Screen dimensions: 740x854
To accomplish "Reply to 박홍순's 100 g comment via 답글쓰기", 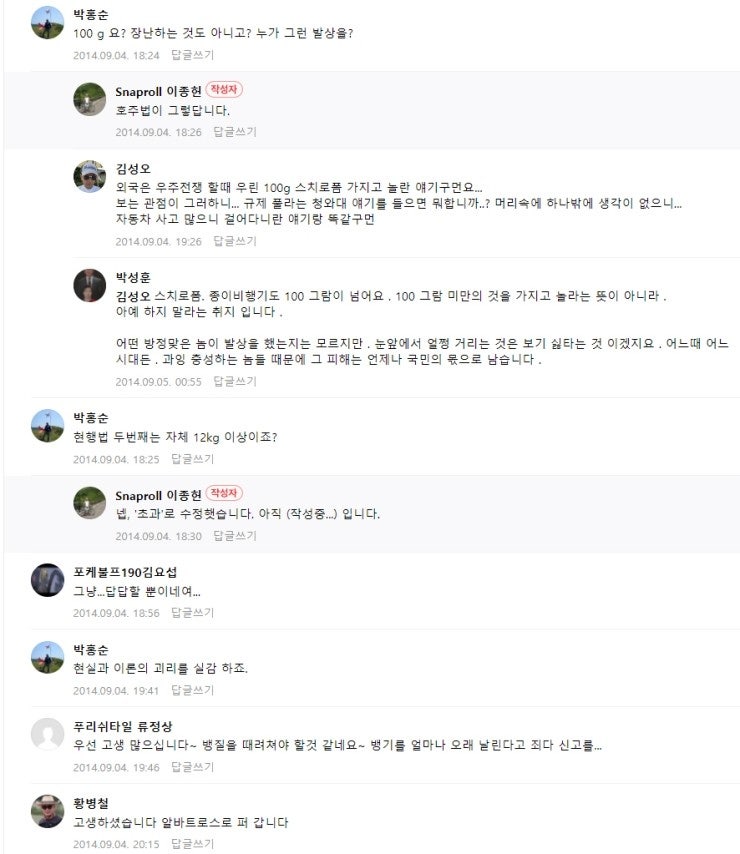I will point(192,55).
